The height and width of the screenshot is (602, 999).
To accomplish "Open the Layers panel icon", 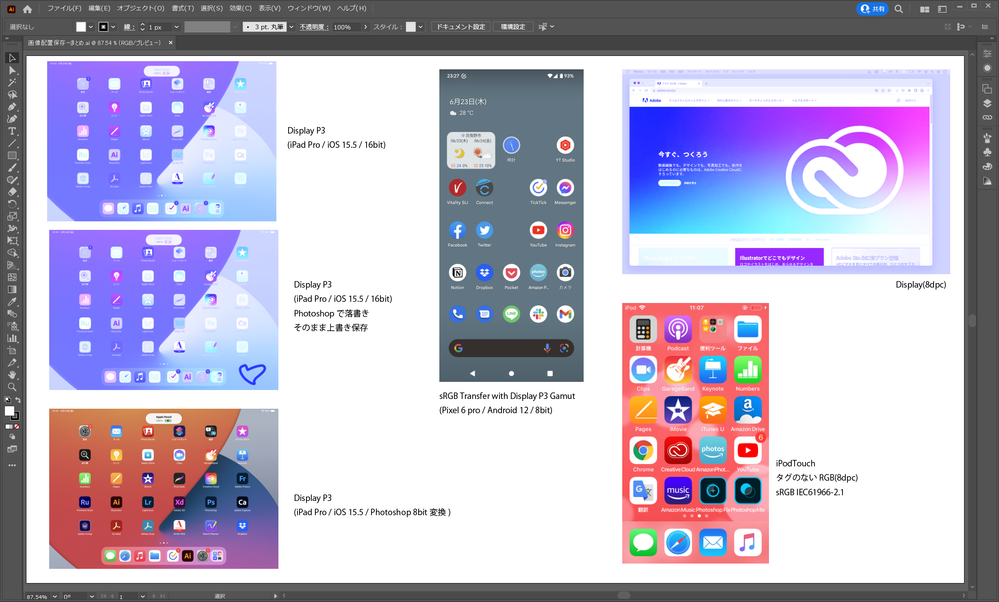I will click(x=988, y=103).
